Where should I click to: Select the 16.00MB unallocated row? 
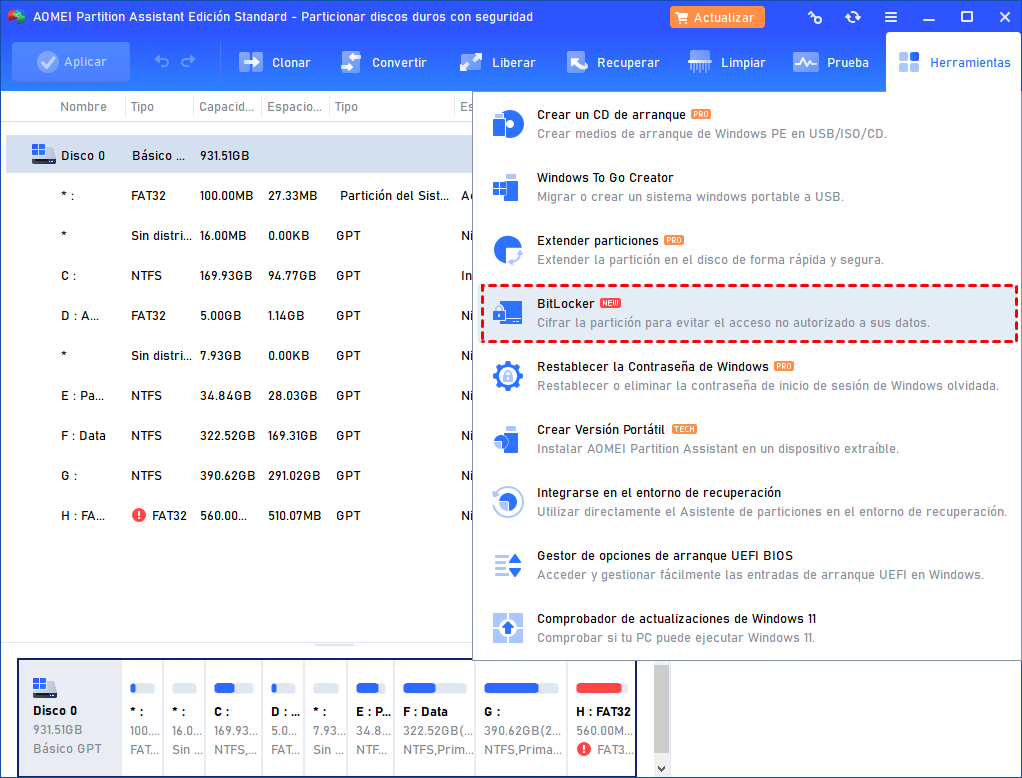pos(239,235)
